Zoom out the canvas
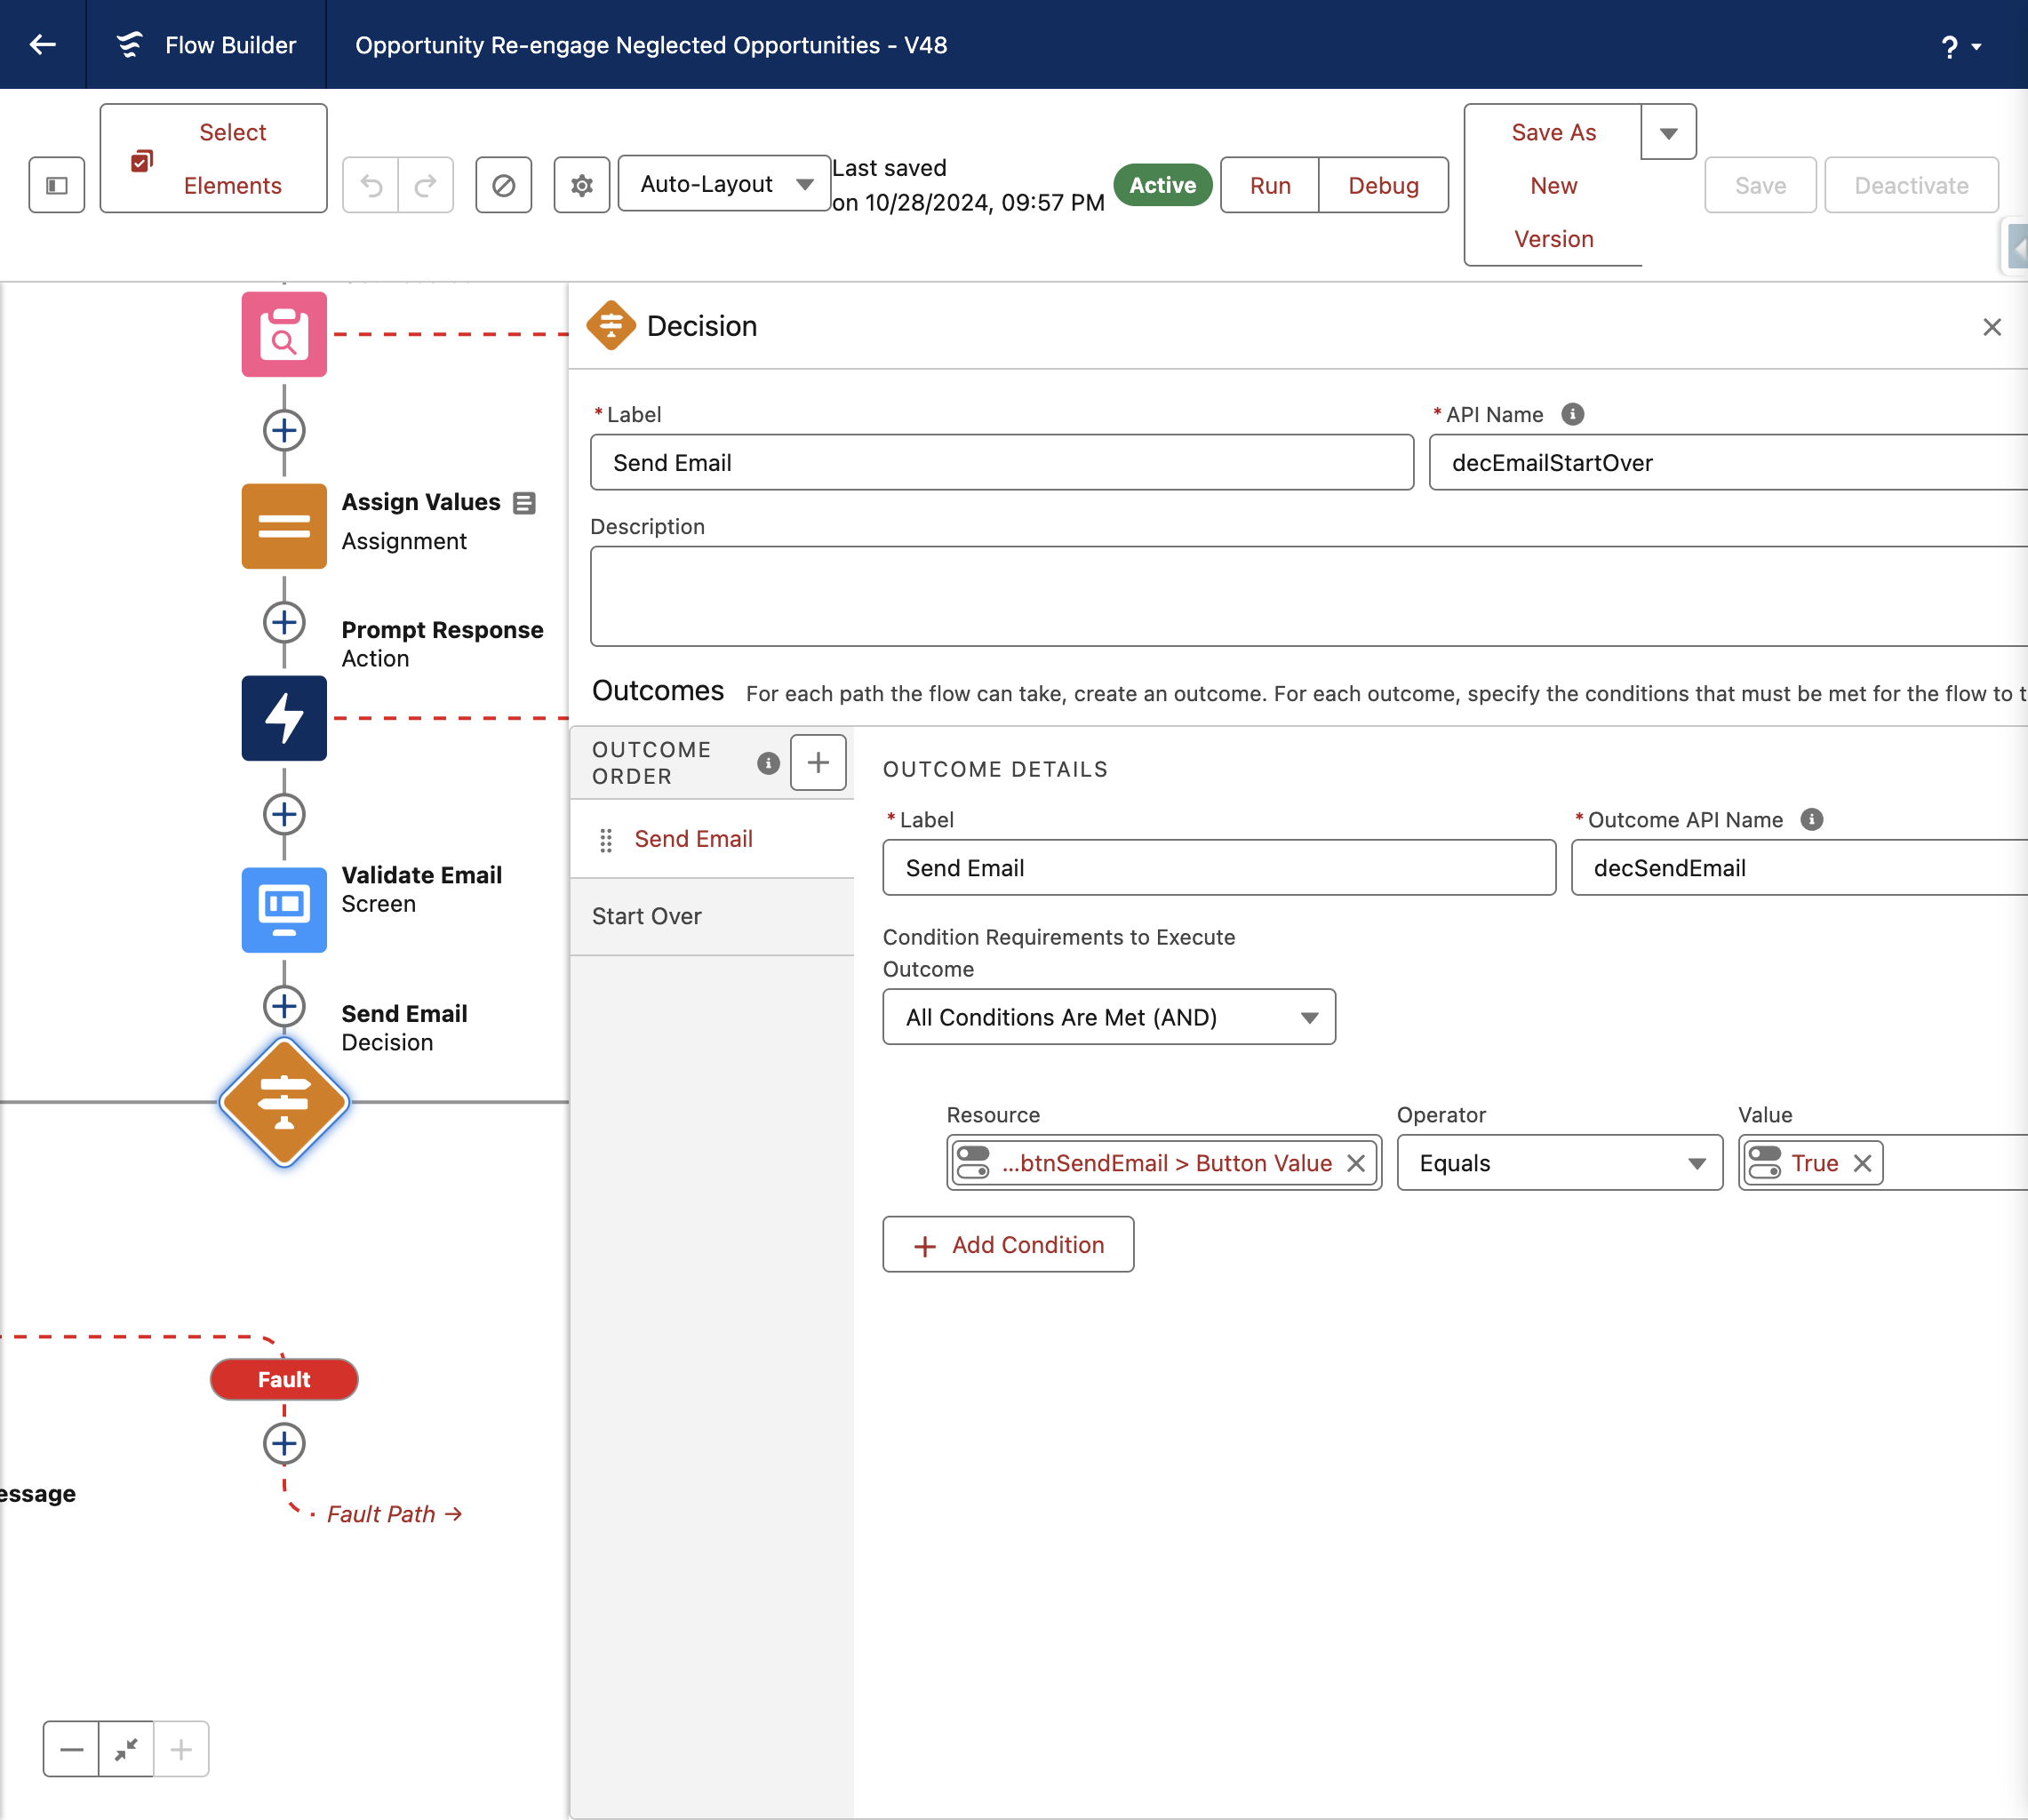The height and width of the screenshot is (1820, 2028). [x=71, y=1749]
